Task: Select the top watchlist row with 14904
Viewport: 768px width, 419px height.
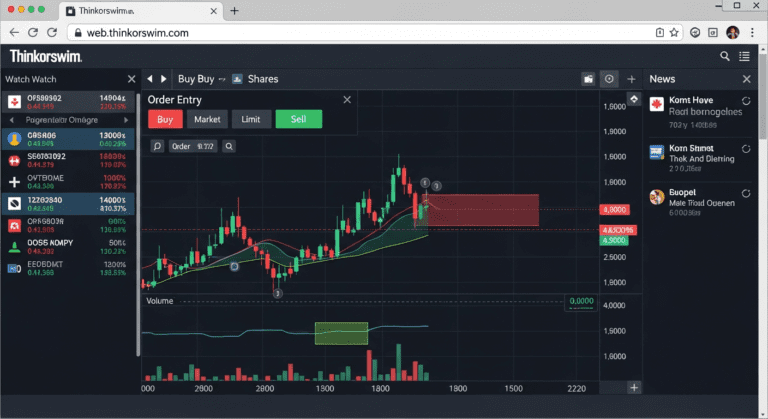Action: 68,102
